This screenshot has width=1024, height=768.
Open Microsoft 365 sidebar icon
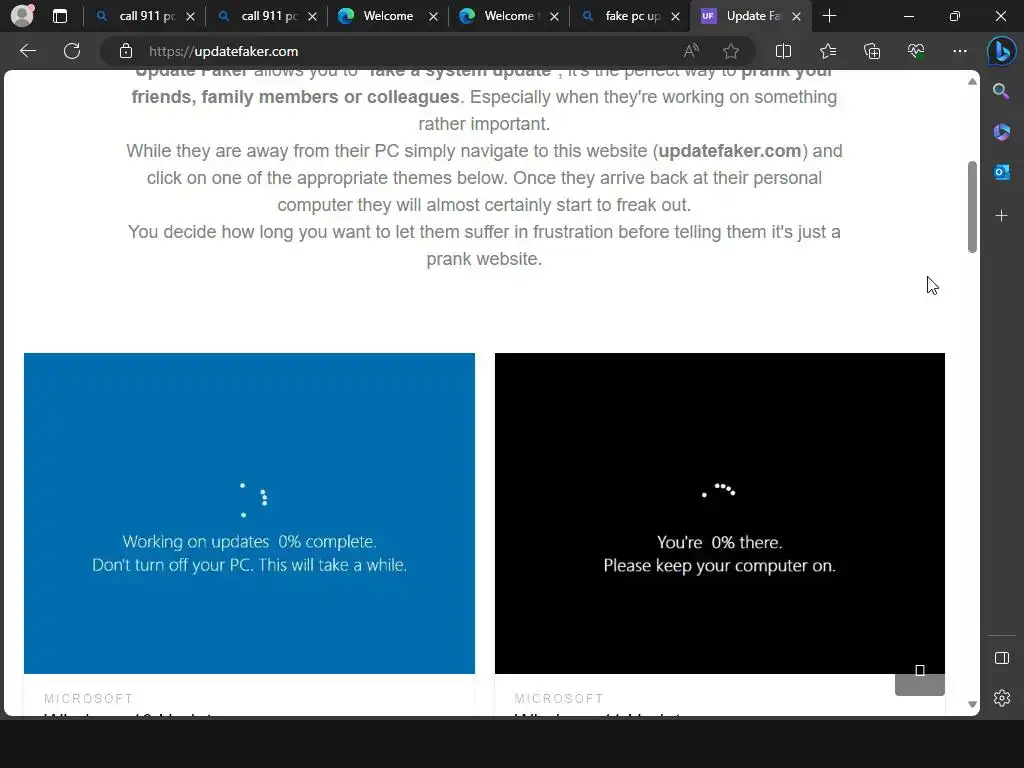click(1001, 133)
